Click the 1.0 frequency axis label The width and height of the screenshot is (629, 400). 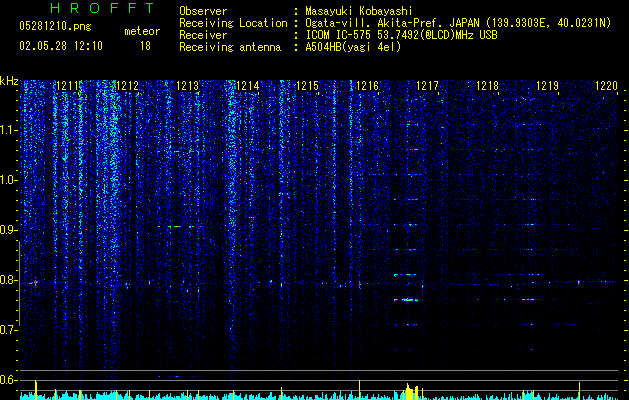tap(9, 180)
